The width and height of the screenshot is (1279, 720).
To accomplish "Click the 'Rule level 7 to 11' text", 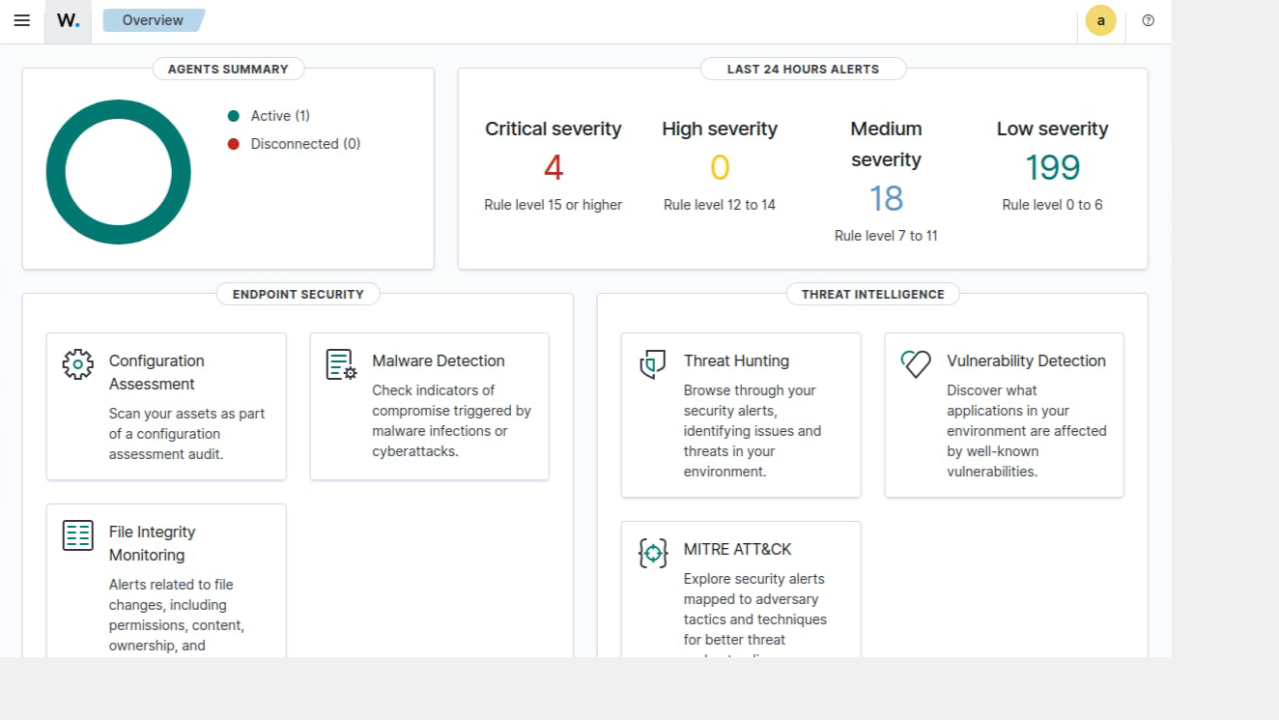I will 886,236.
